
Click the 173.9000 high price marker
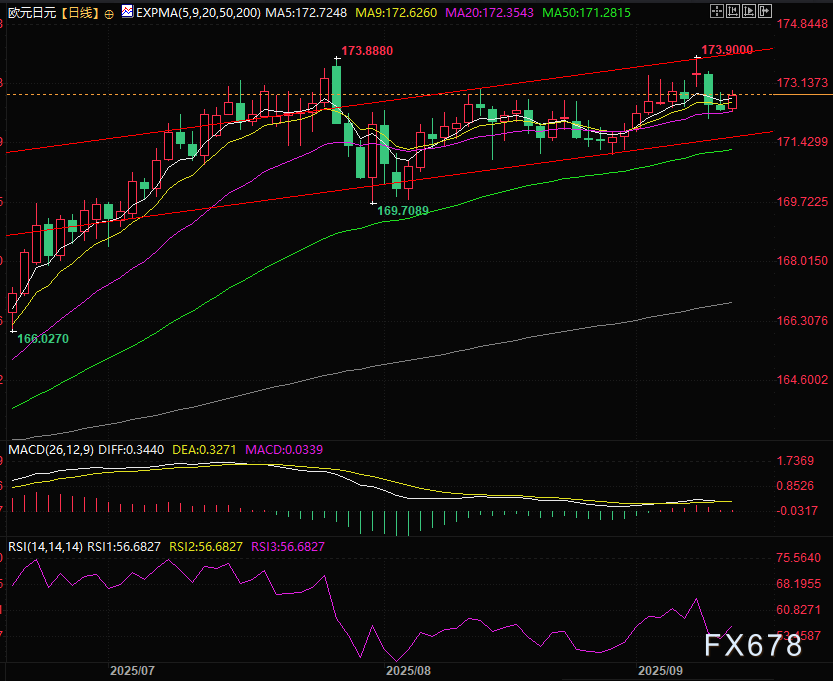[x=726, y=49]
